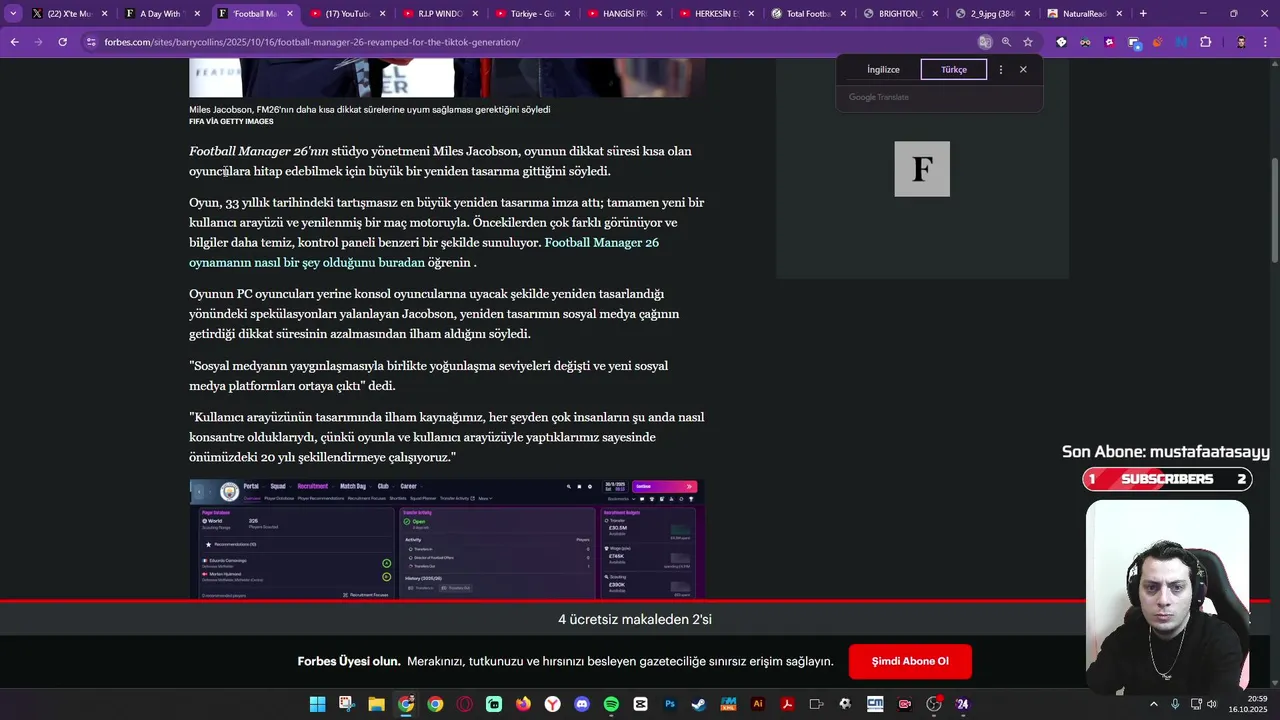Open the Windows Start menu
1280x720 pixels.
(x=318, y=704)
